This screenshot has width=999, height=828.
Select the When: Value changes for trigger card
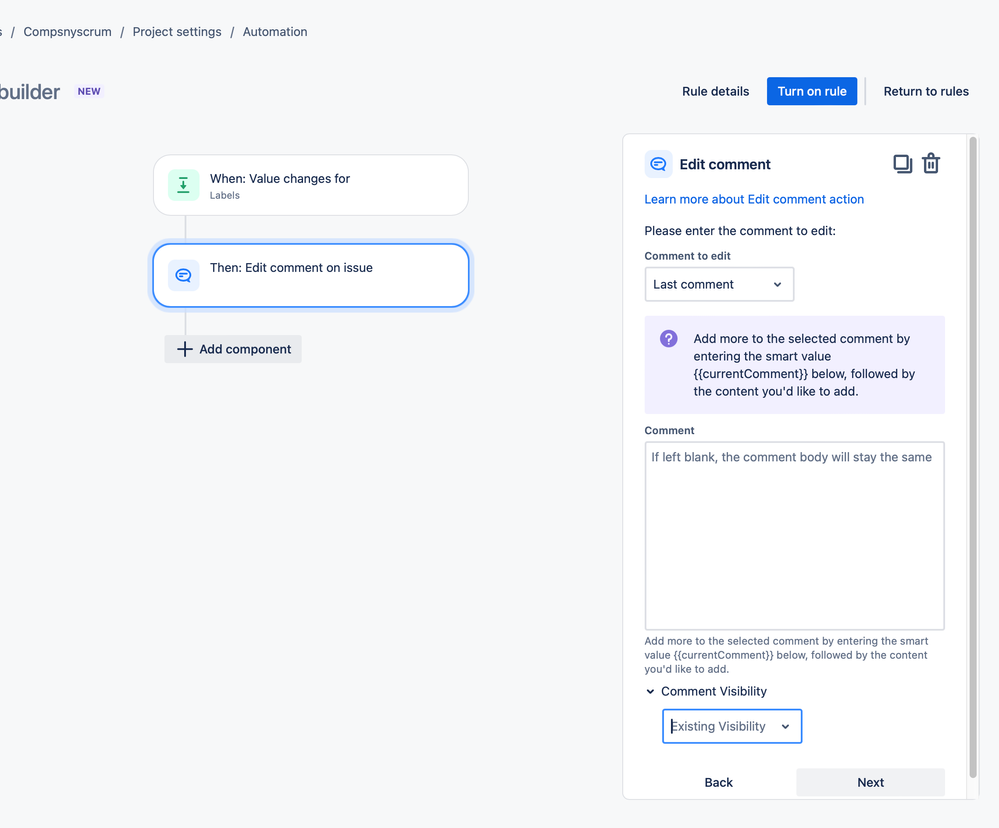point(311,185)
